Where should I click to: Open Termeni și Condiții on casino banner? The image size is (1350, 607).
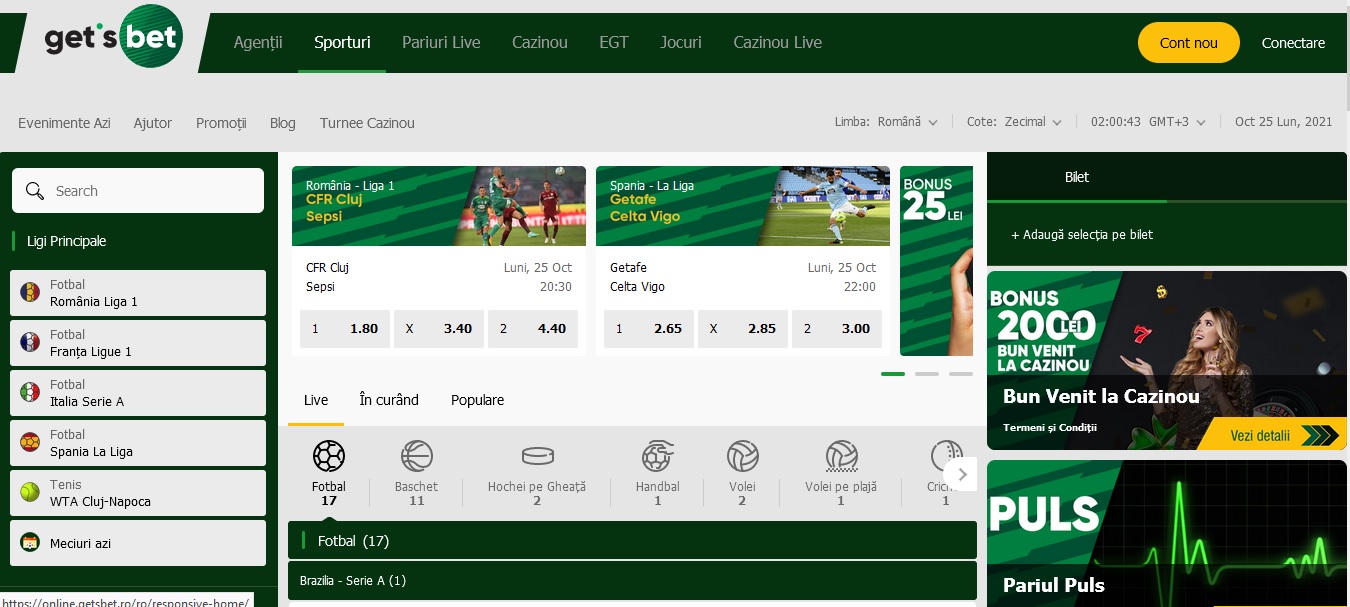pyautogui.click(x=1050, y=427)
